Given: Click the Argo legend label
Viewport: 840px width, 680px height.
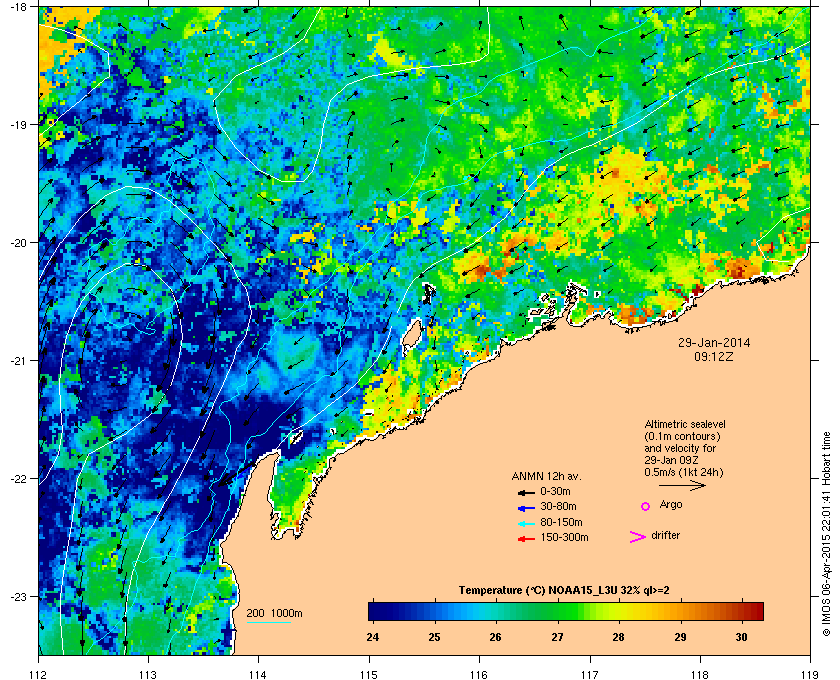Looking at the screenshot, I should pos(671,505).
